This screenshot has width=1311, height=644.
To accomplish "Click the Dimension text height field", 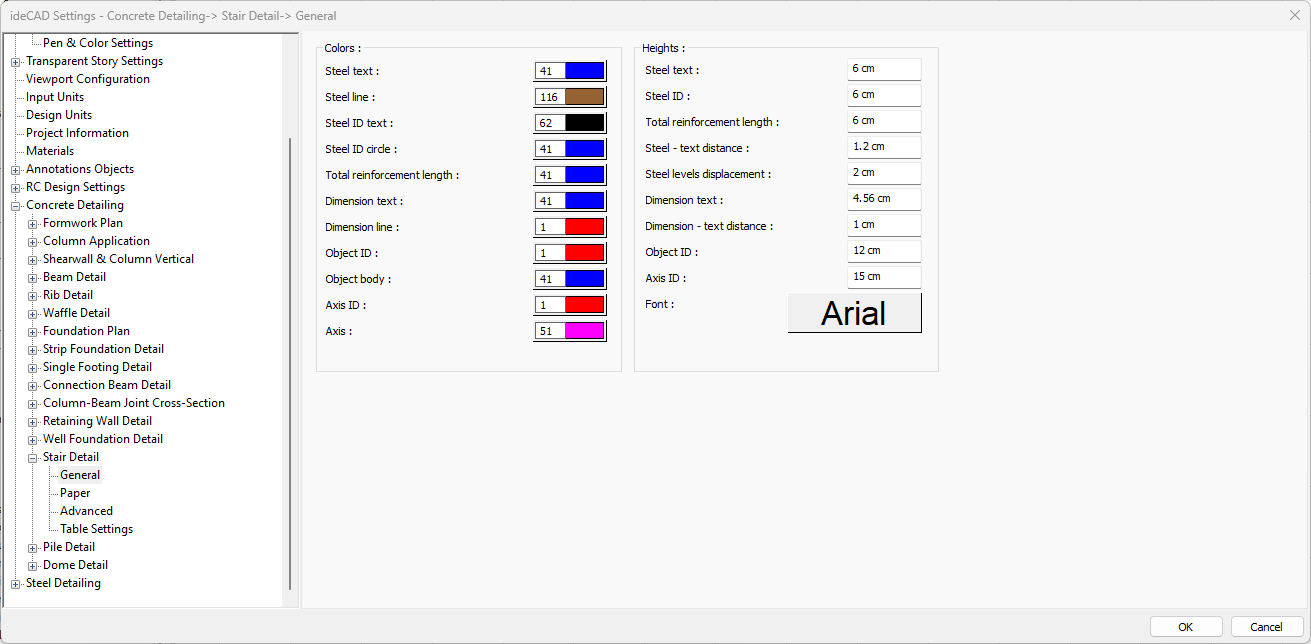I will (x=883, y=199).
